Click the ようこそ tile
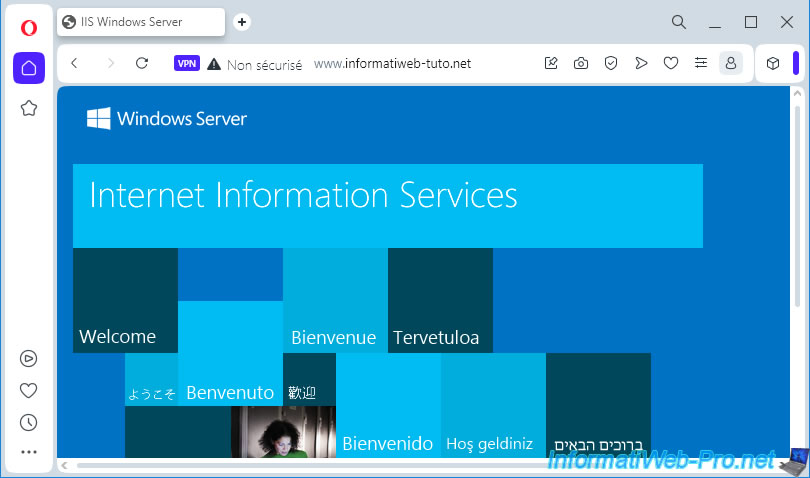This screenshot has height=478, width=810. click(x=151, y=379)
